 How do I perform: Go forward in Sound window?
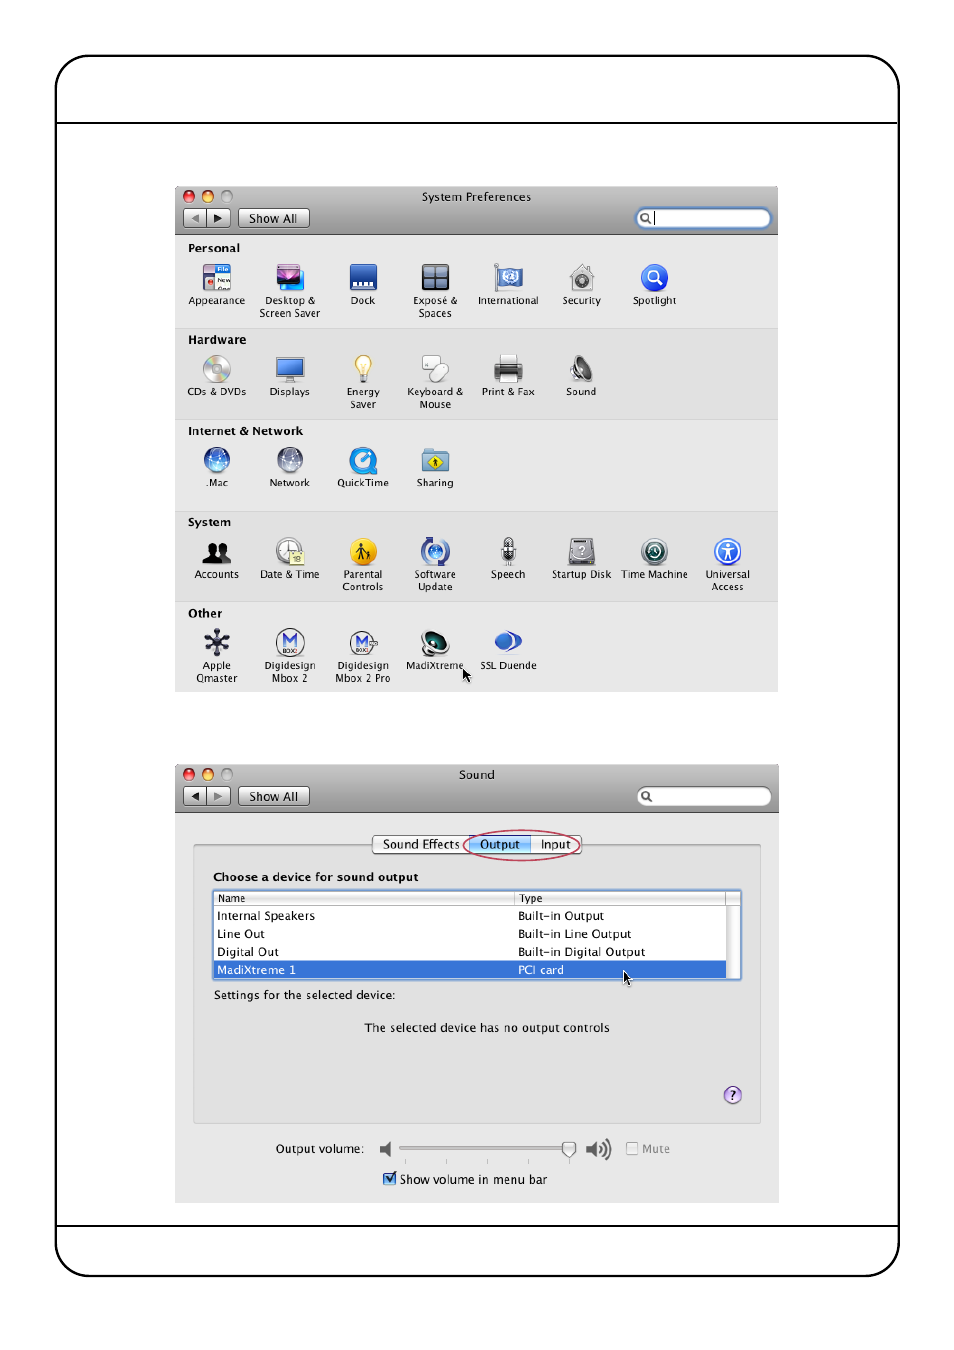219,796
